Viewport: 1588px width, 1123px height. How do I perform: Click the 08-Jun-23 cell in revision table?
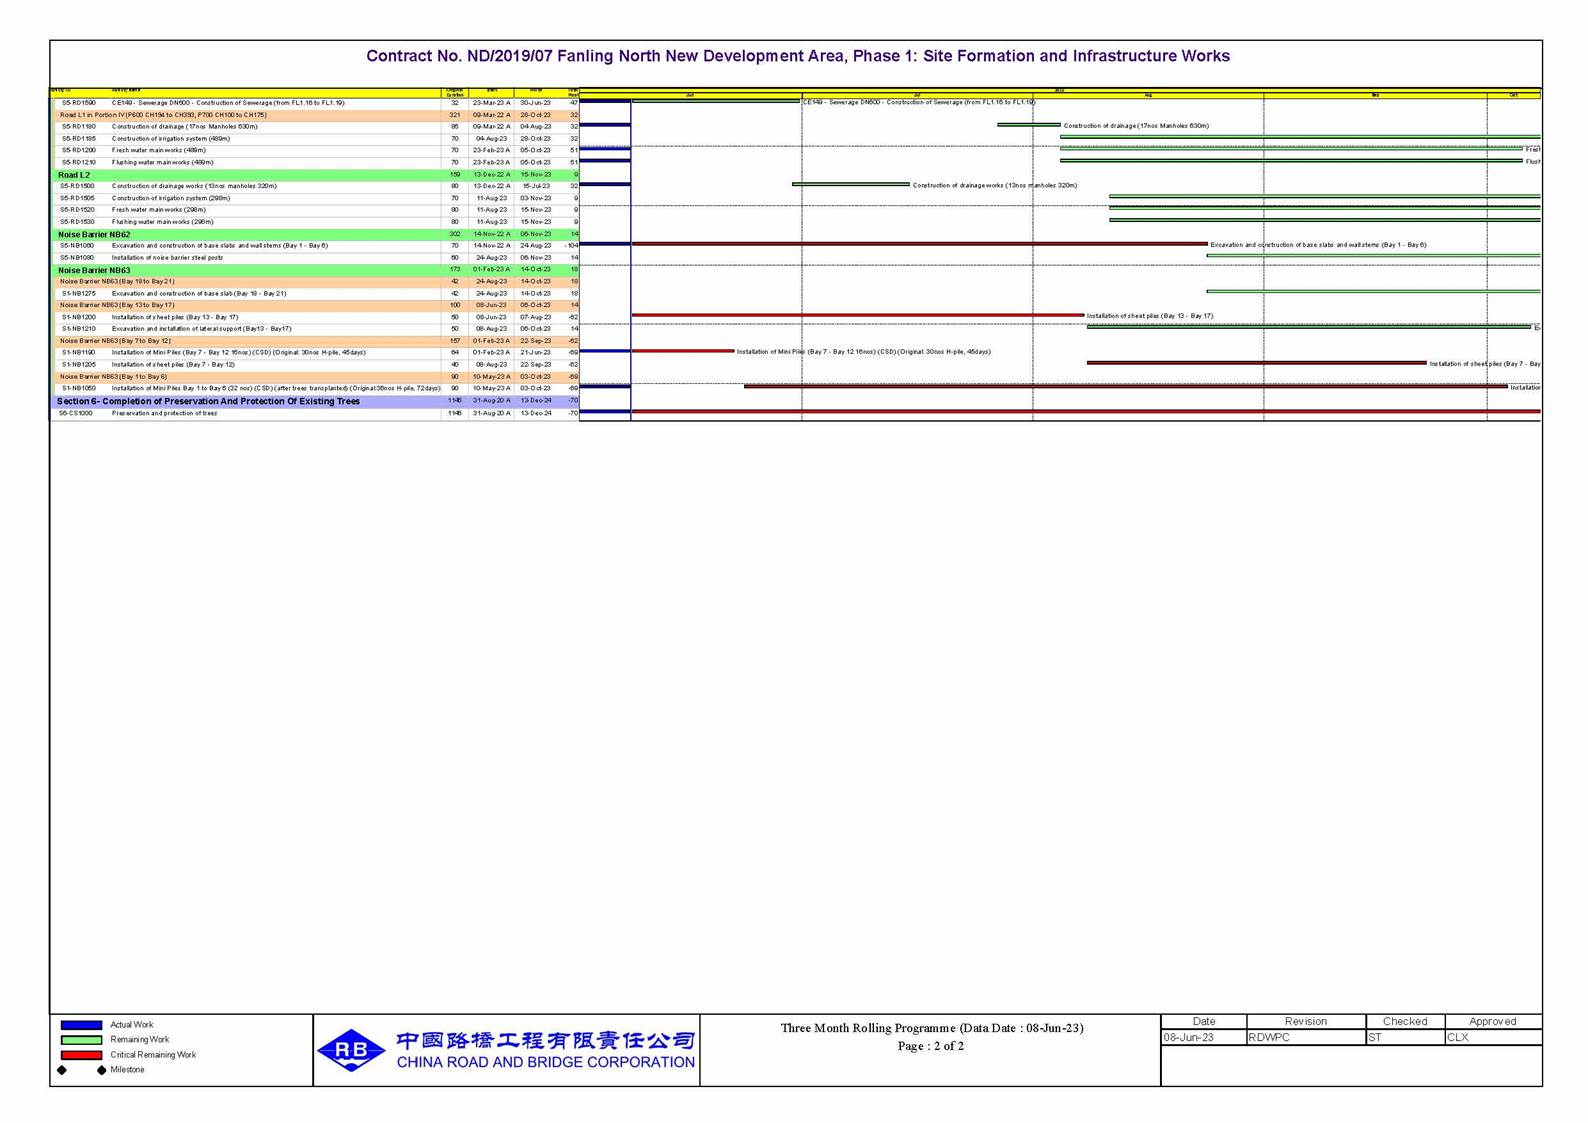[1203, 1038]
